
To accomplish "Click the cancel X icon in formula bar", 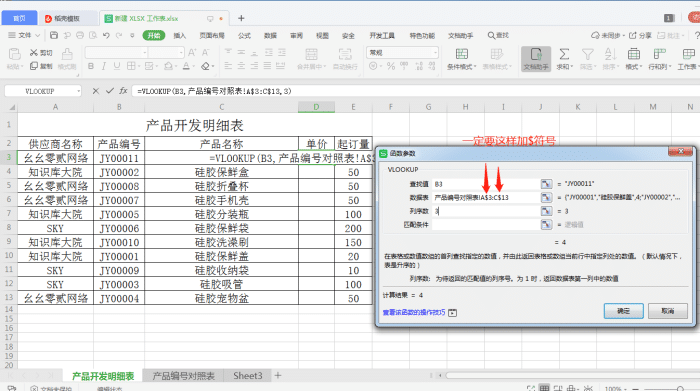I will [x=96, y=91].
